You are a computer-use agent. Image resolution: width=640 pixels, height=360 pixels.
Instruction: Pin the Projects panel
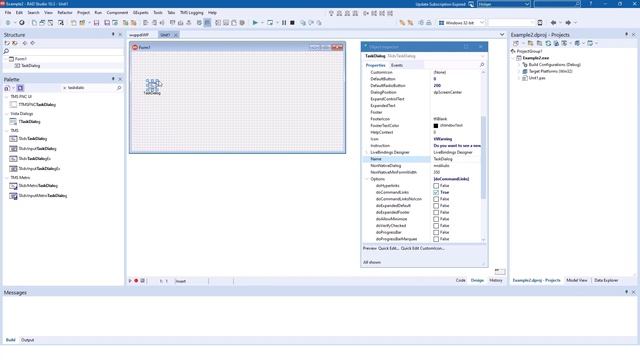(x=627, y=35)
